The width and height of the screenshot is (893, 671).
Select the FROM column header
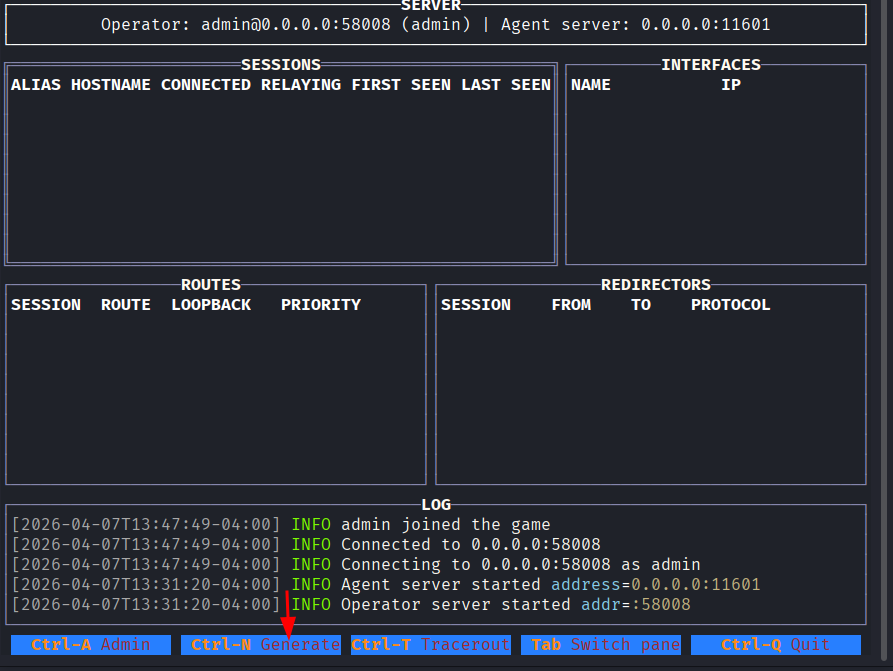point(571,305)
